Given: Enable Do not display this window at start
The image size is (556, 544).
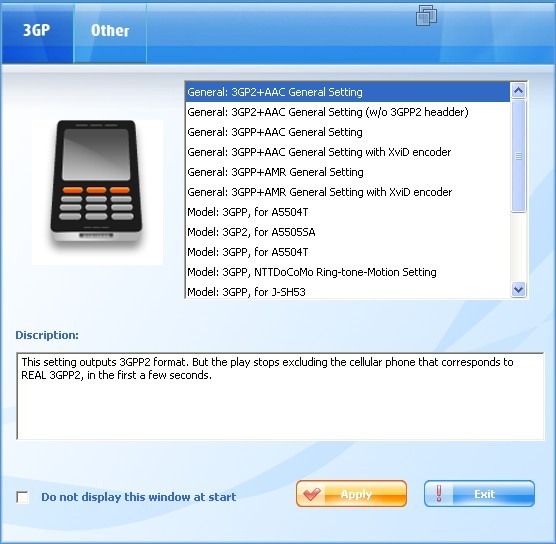Looking at the screenshot, I should tap(23, 497).
